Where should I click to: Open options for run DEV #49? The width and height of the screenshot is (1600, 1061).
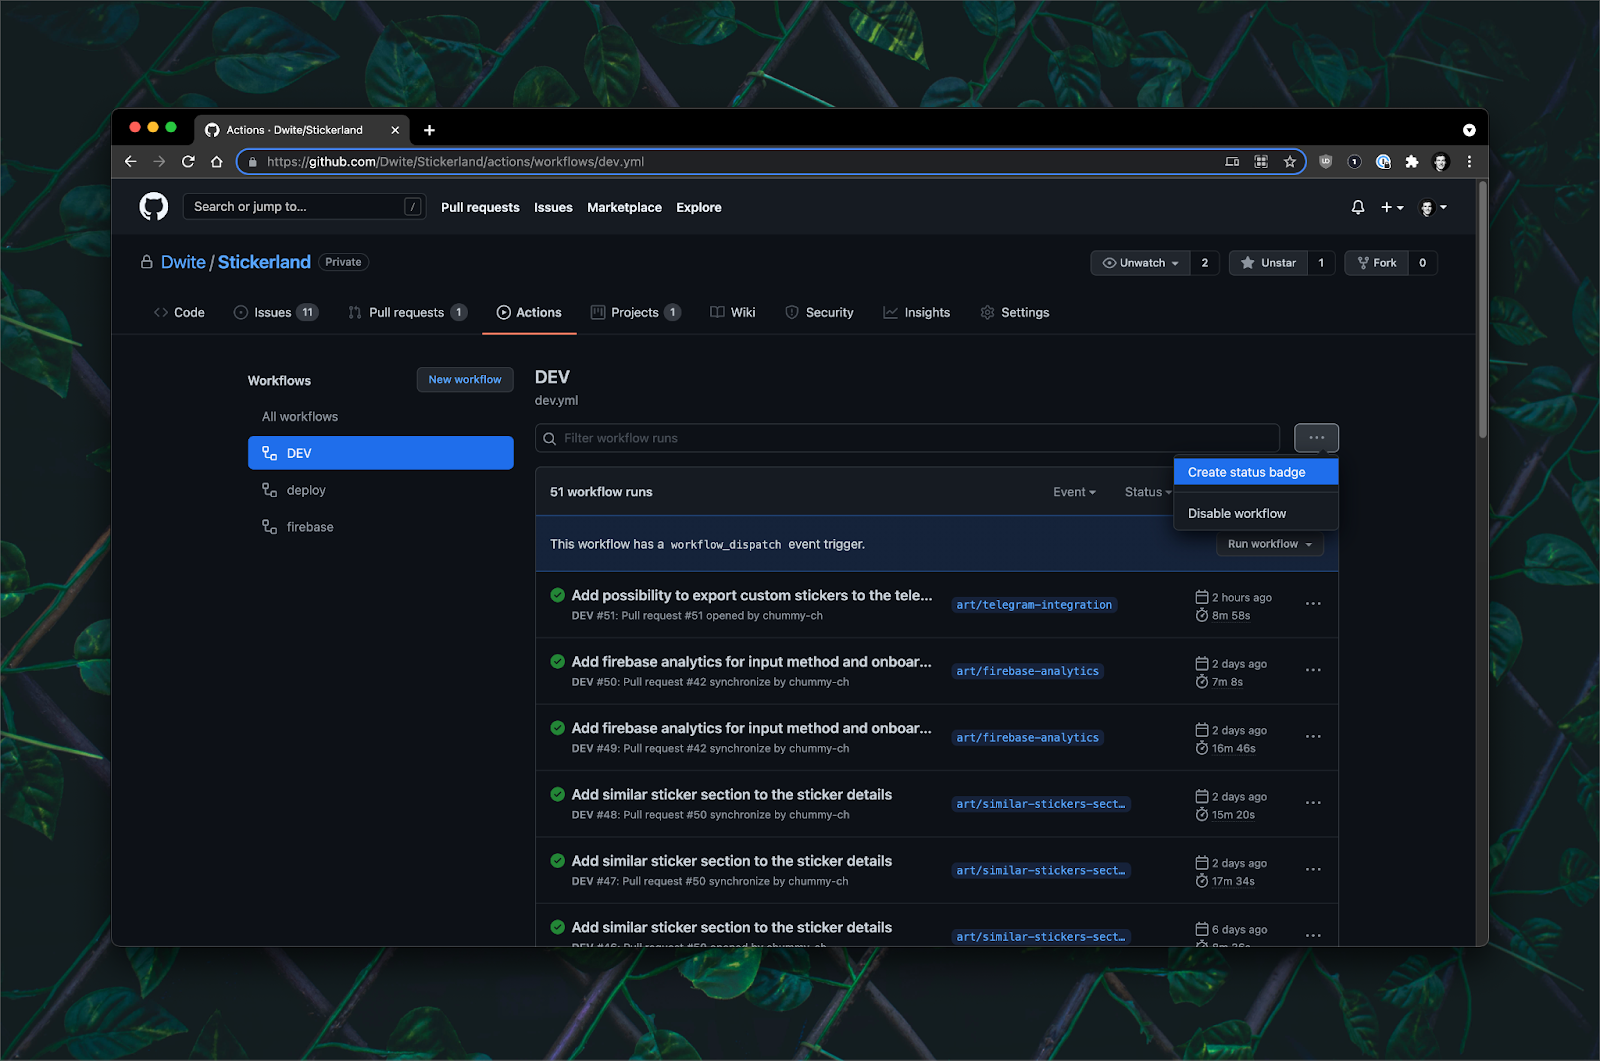point(1313,737)
